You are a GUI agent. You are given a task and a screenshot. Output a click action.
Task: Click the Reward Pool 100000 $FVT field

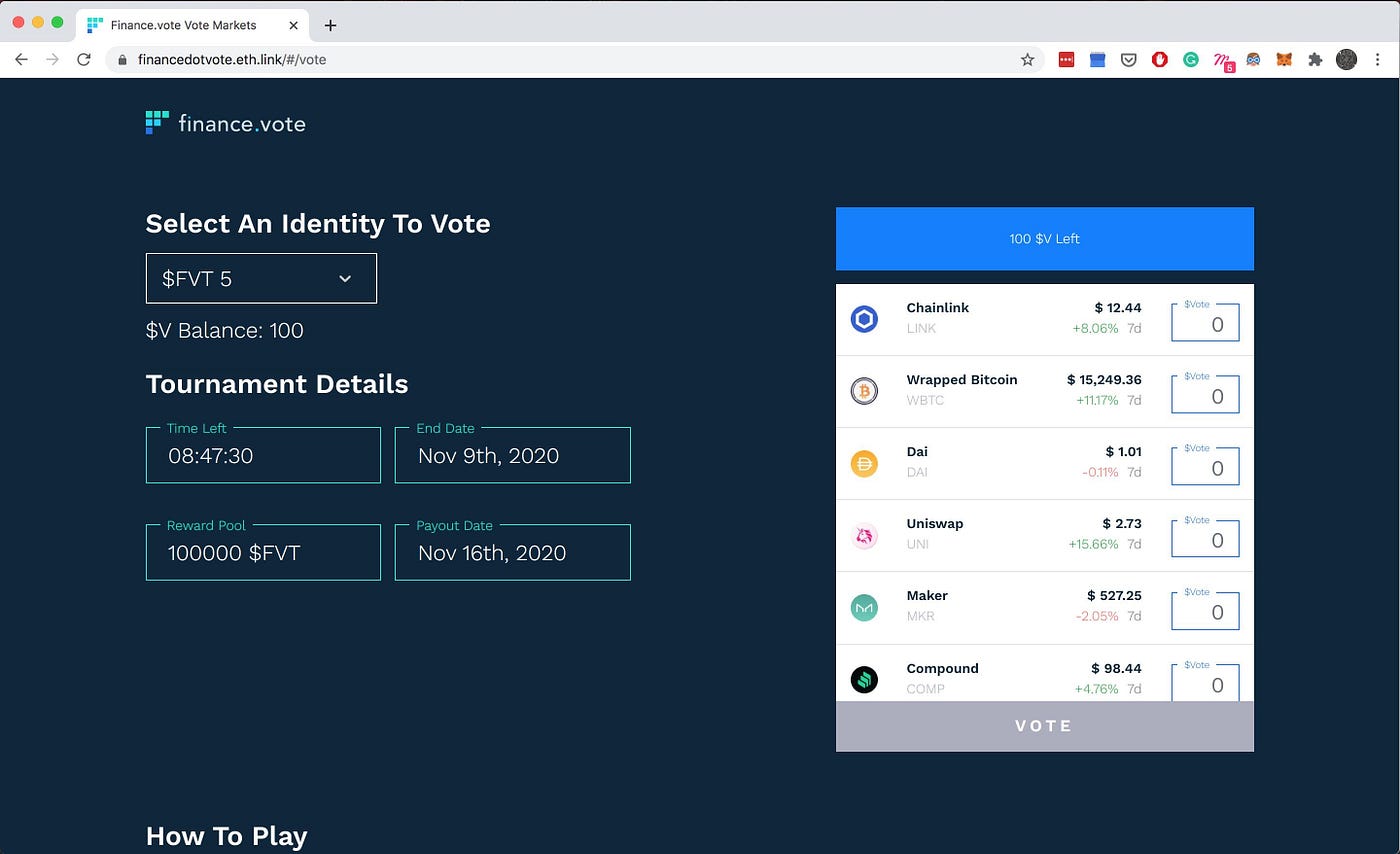(263, 552)
